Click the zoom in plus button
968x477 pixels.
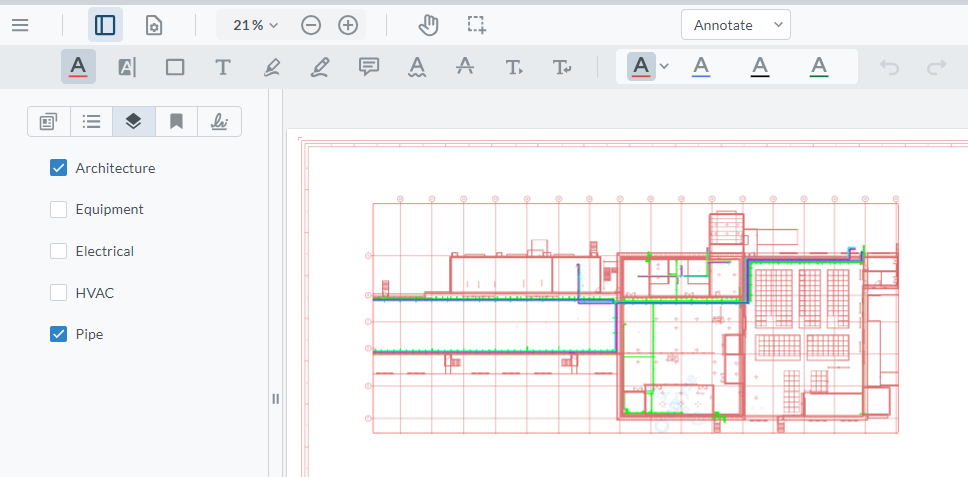[x=348, y=25]
